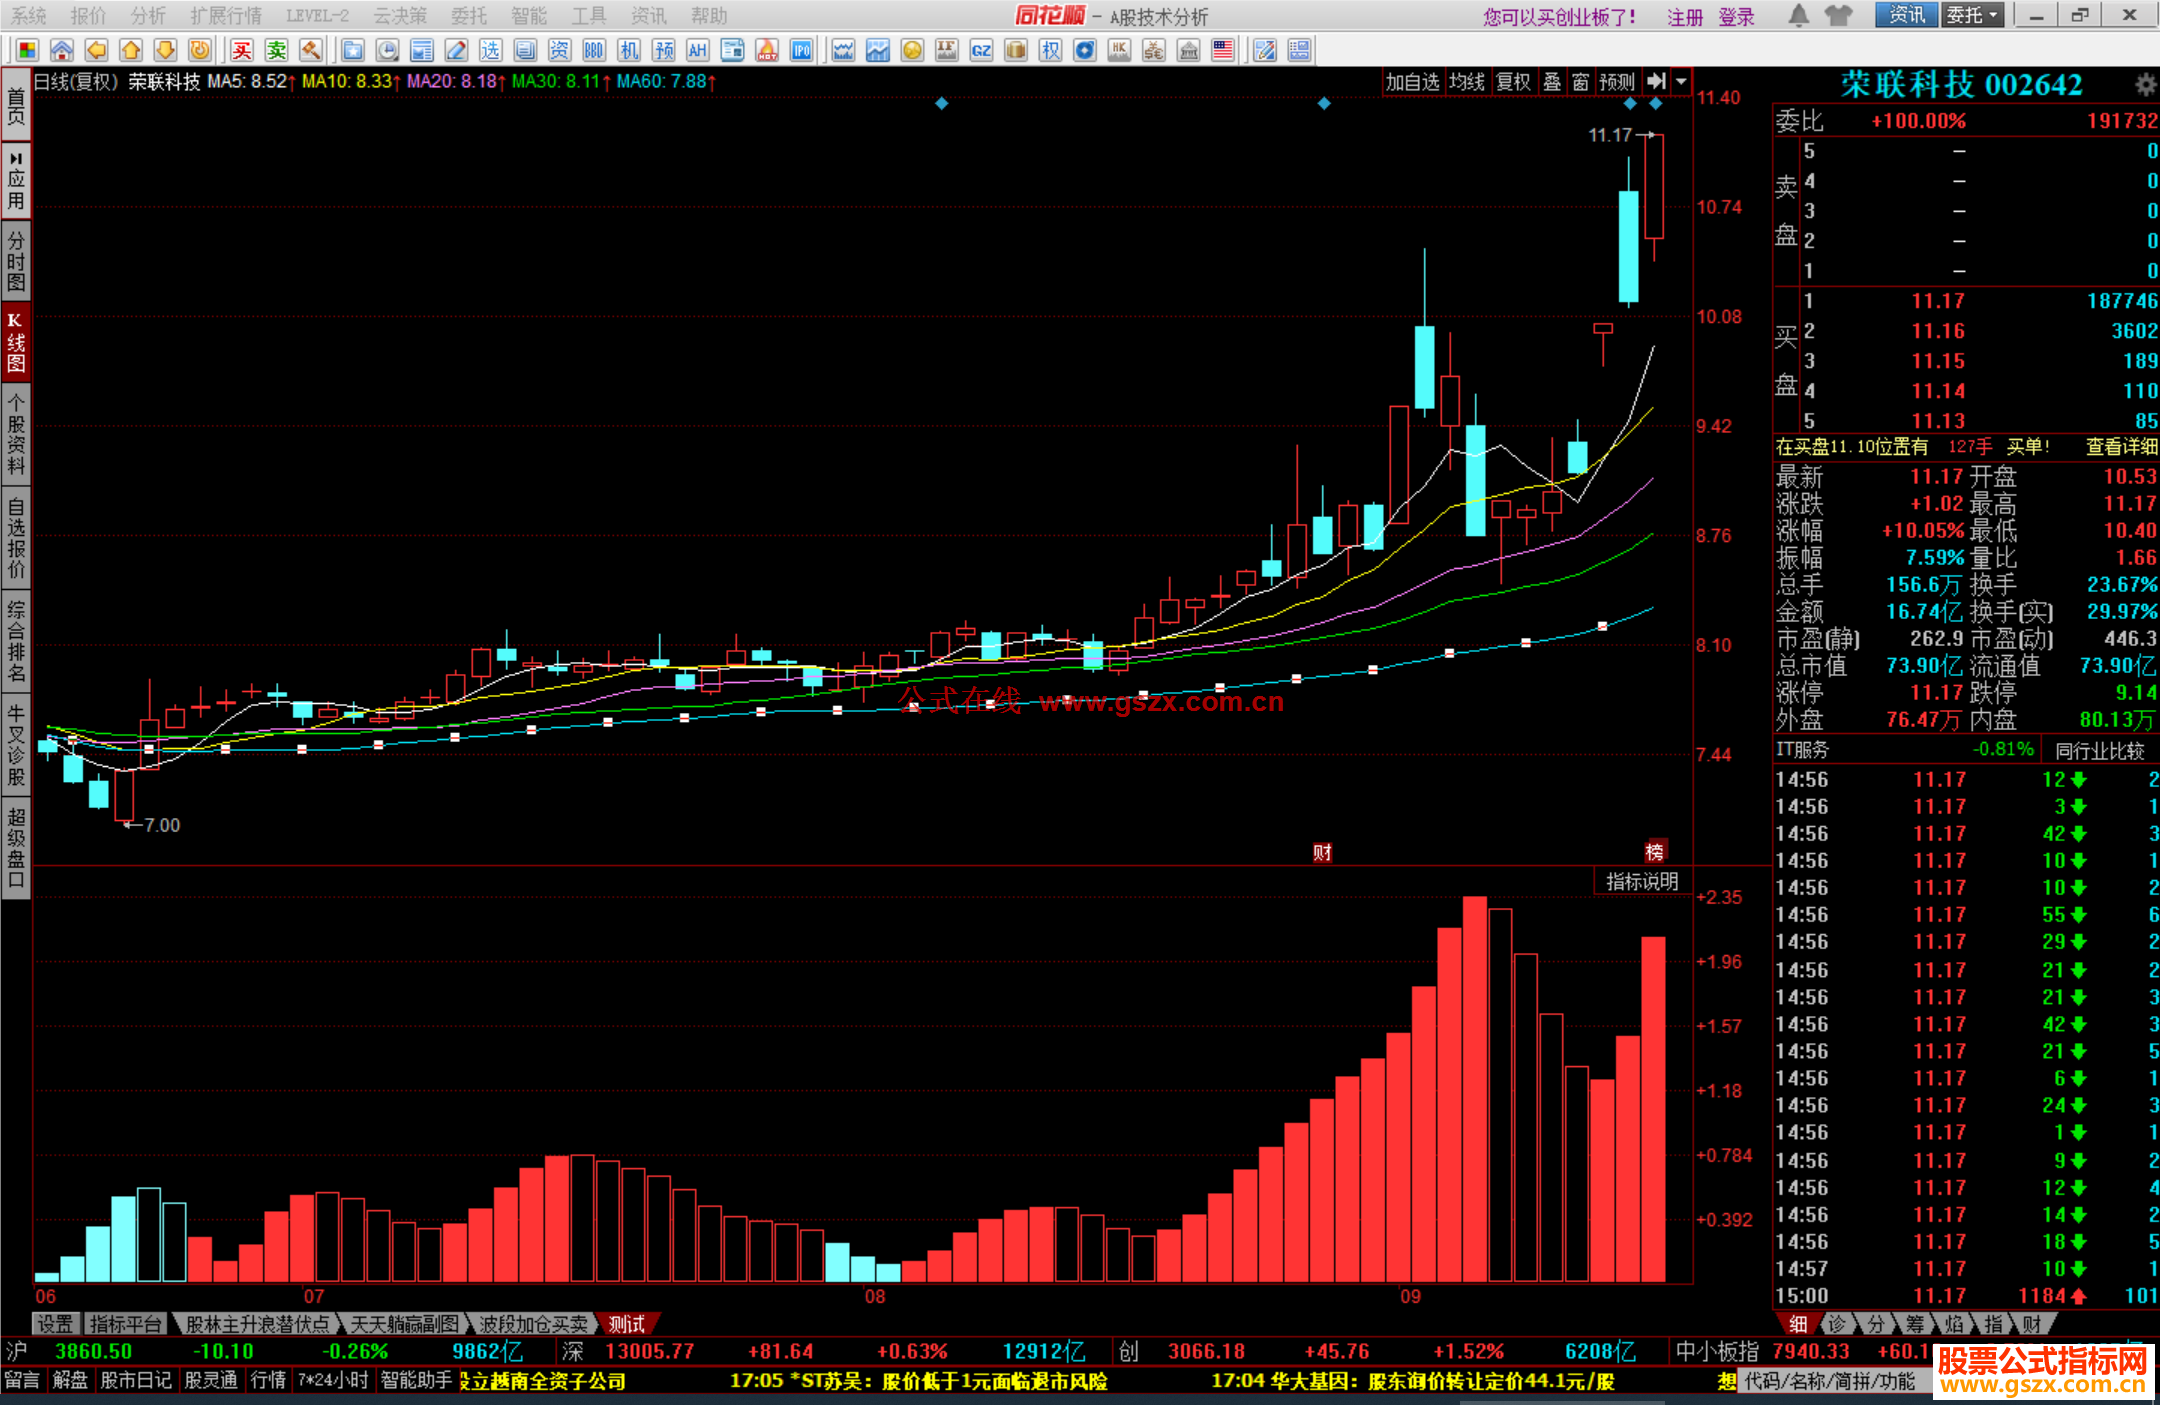
Task: Open the IPO toolbar icon
Action: [802, 50]
